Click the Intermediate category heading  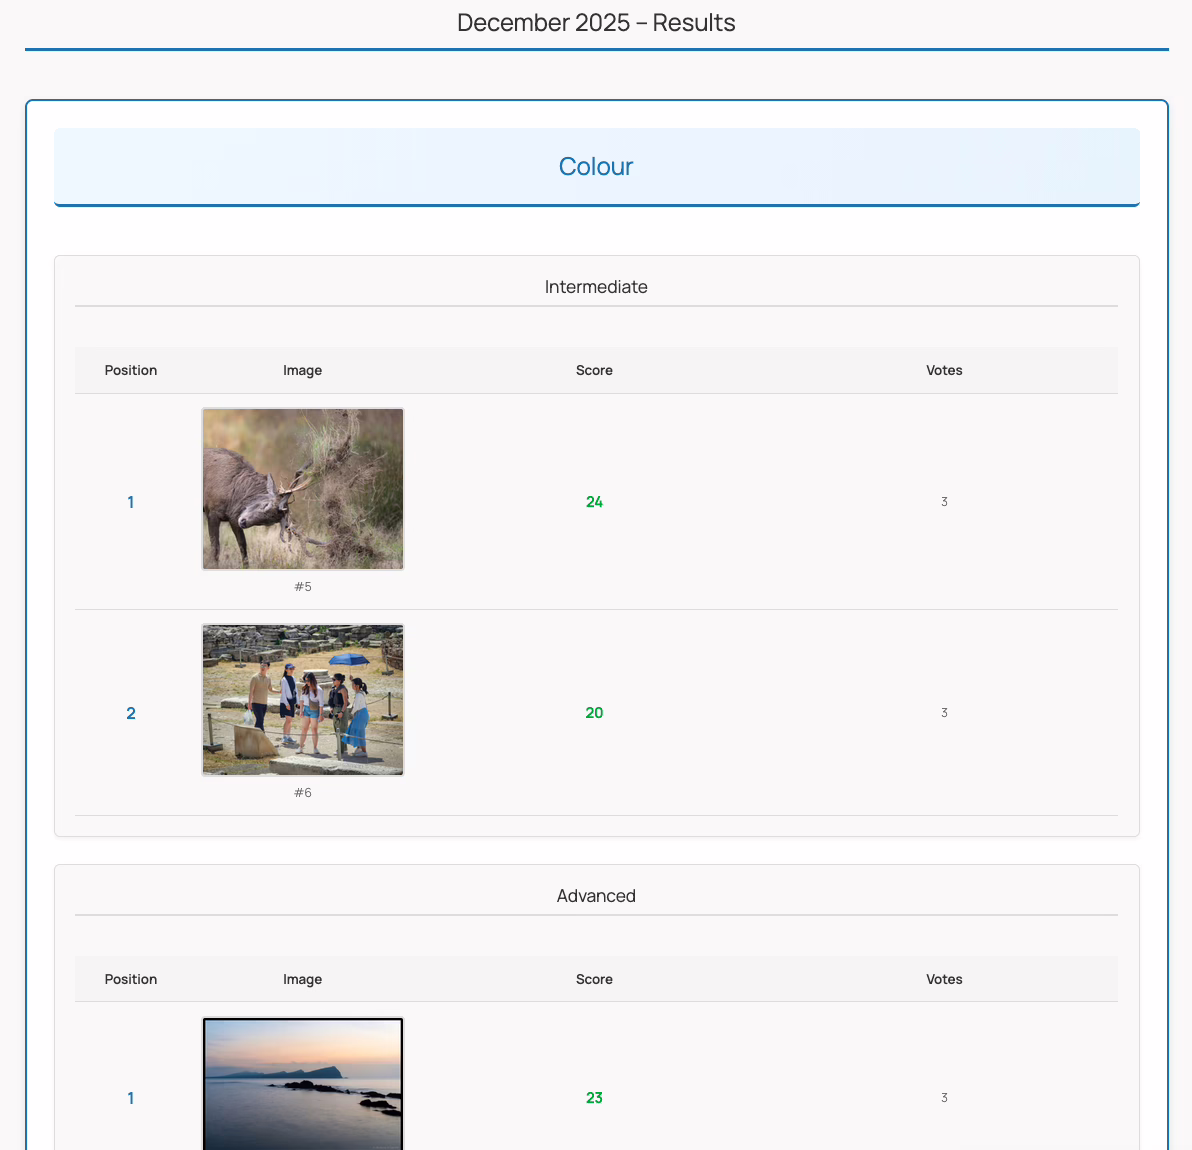pyautogui.click(x=596, y=287)
